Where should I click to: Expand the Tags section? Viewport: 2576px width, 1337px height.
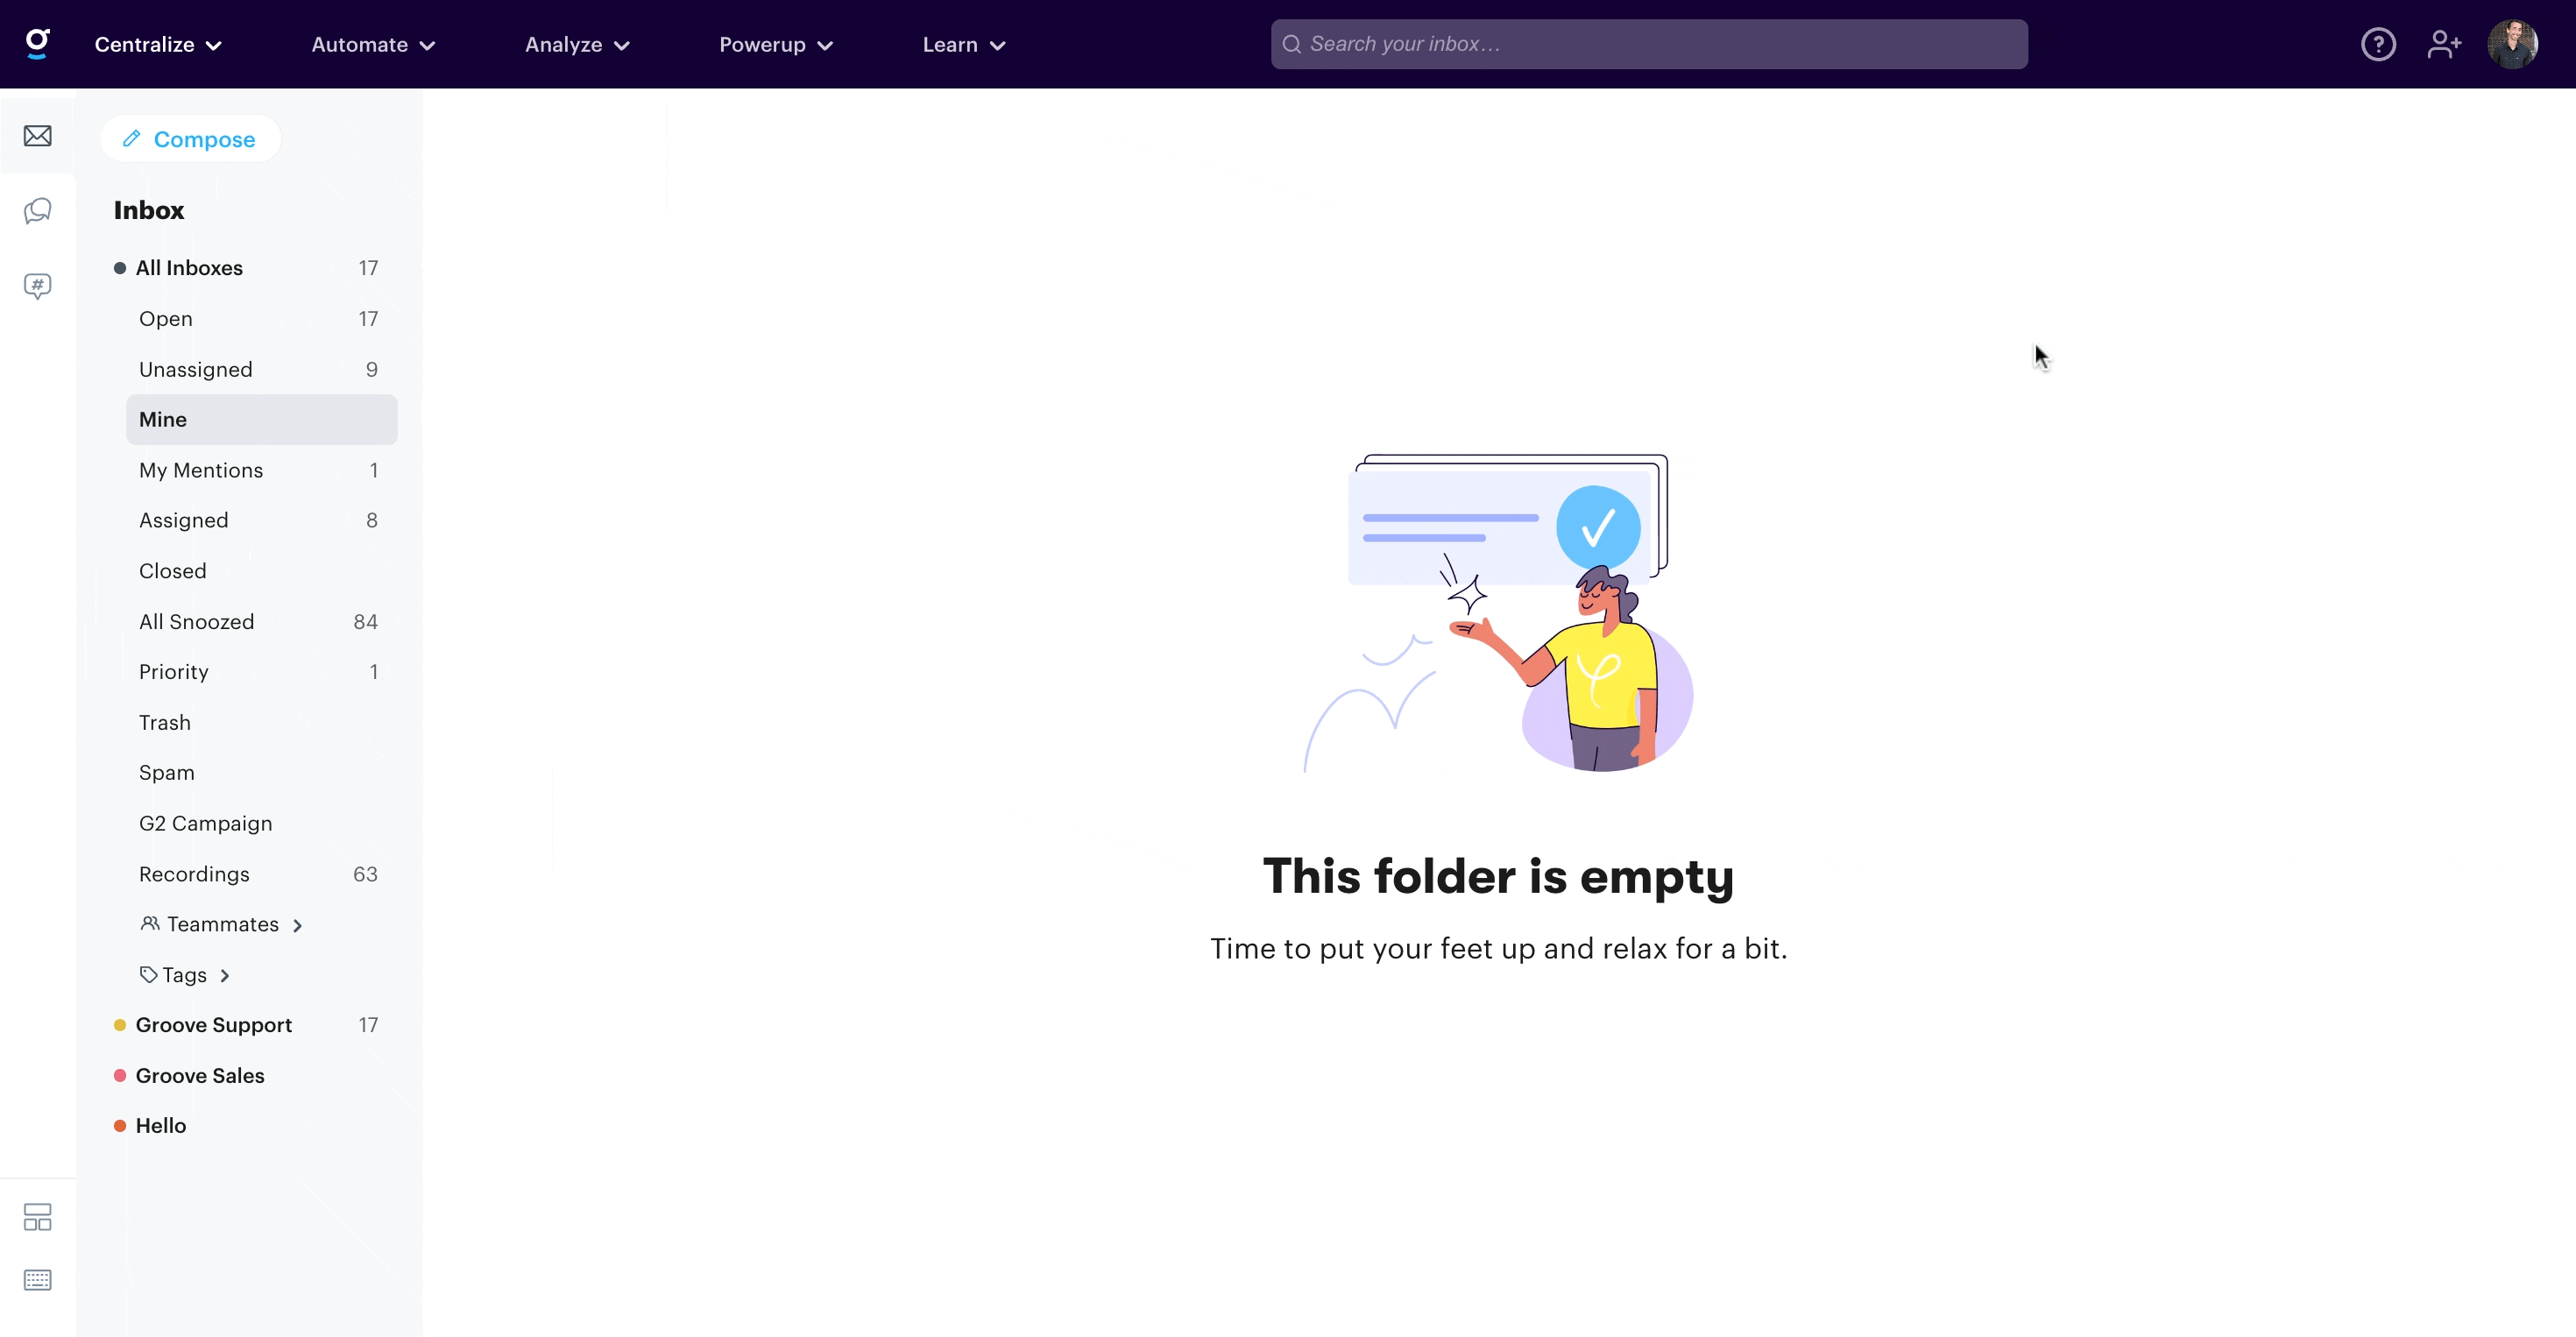[185, 975]
